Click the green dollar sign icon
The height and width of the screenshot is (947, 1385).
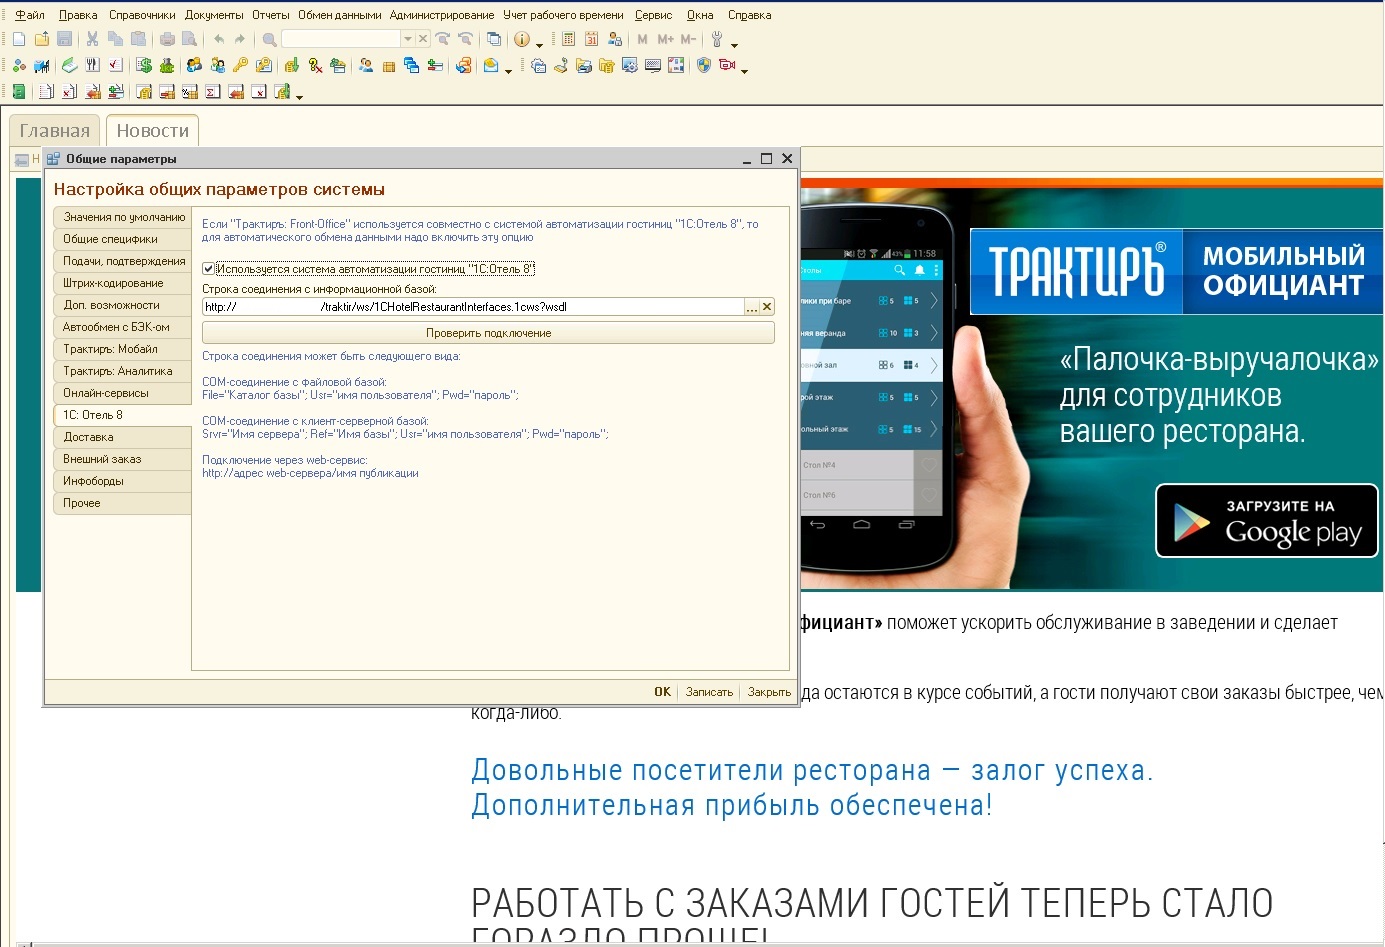pos(144,65)
